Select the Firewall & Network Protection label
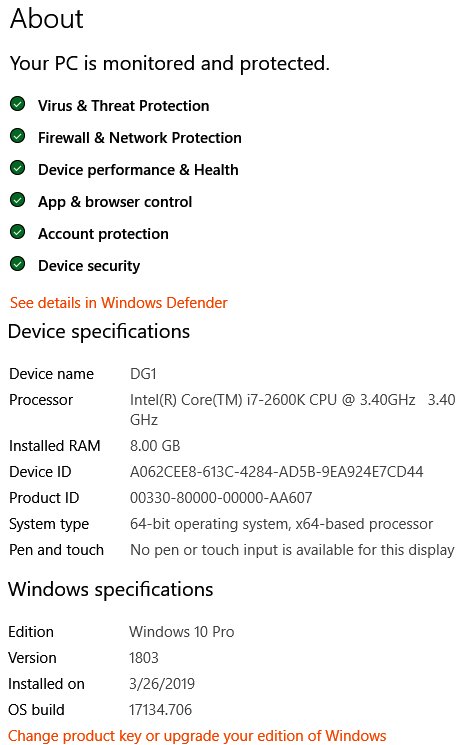The image size is (458, 745). pyautogui.click(x=140, y=138)
